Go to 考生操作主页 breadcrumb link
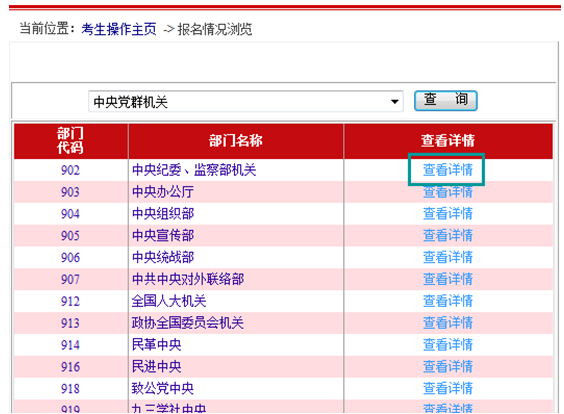564x414 pixels. pos(119,29)
